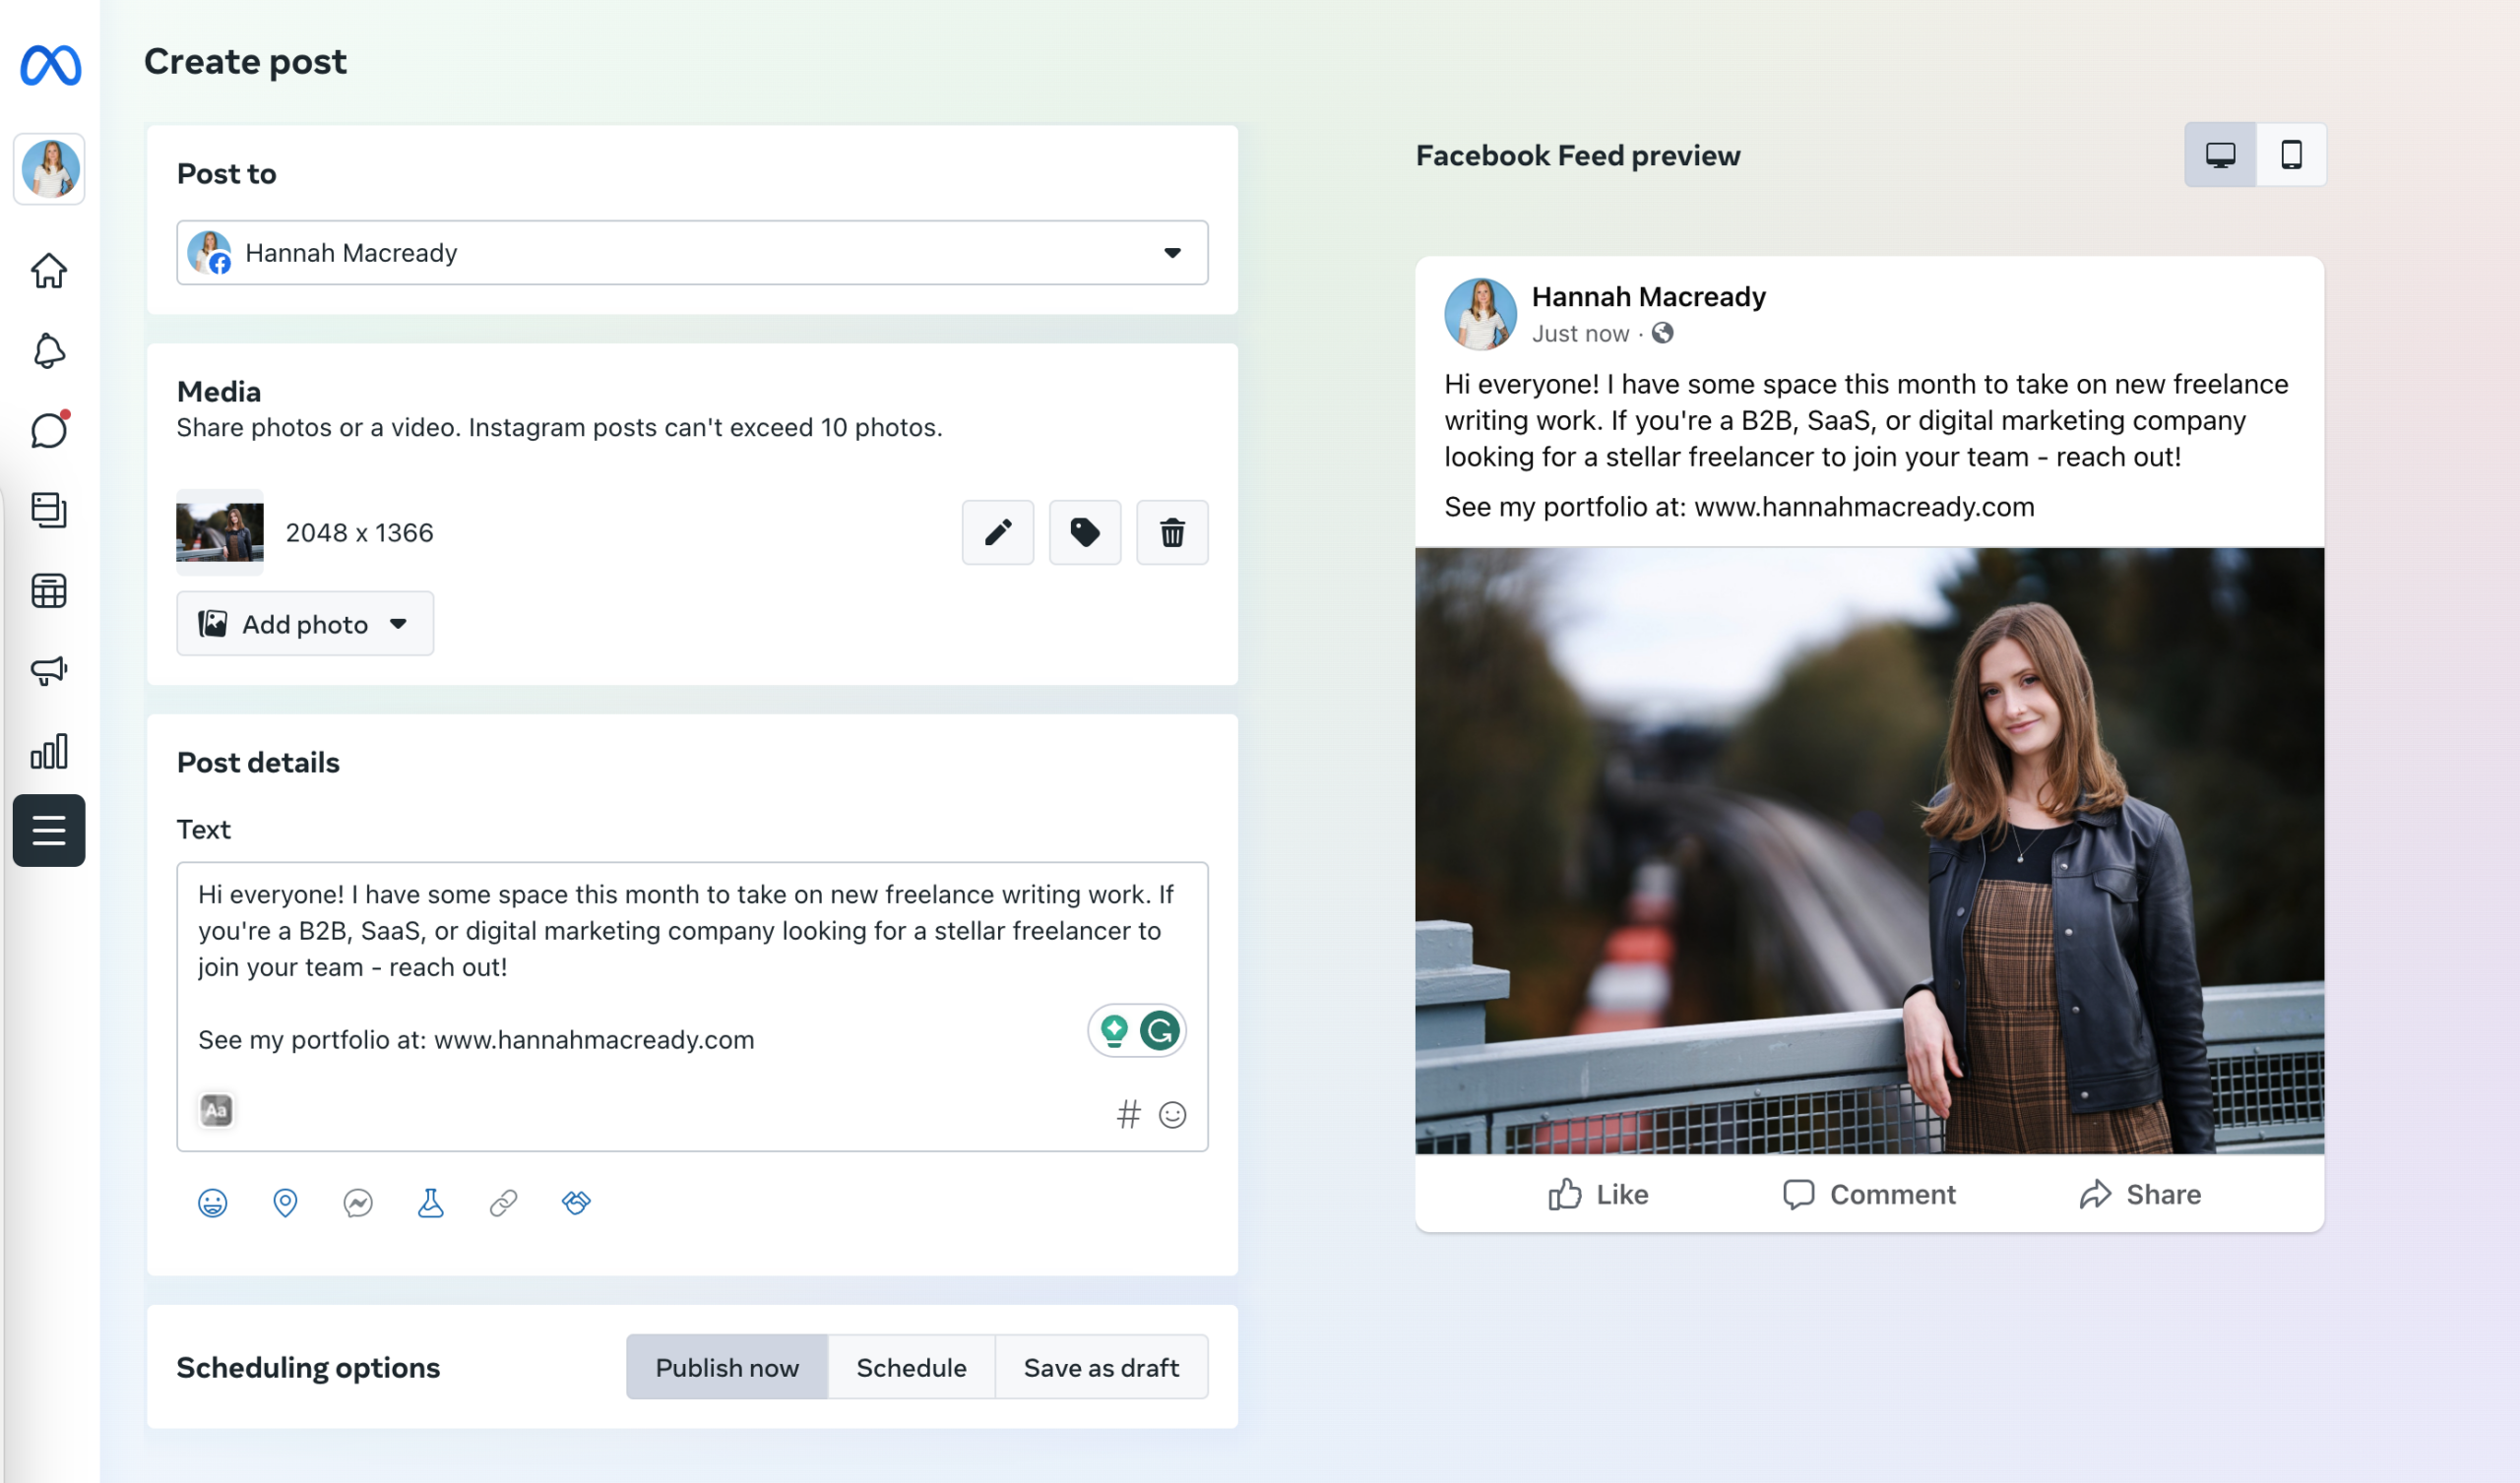Open the All tools hamburger menu

coord(49,830)
